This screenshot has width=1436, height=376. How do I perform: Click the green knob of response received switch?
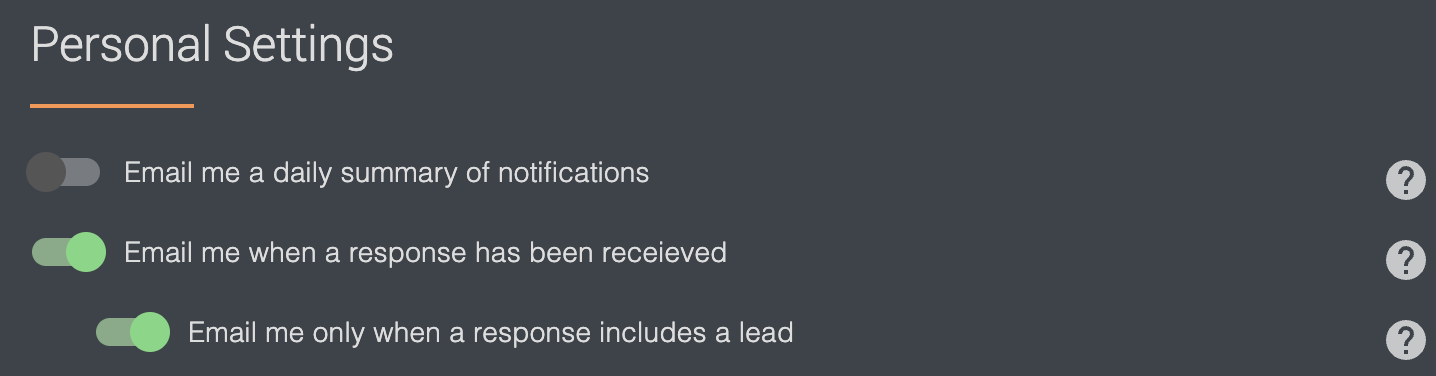[87, 252]
